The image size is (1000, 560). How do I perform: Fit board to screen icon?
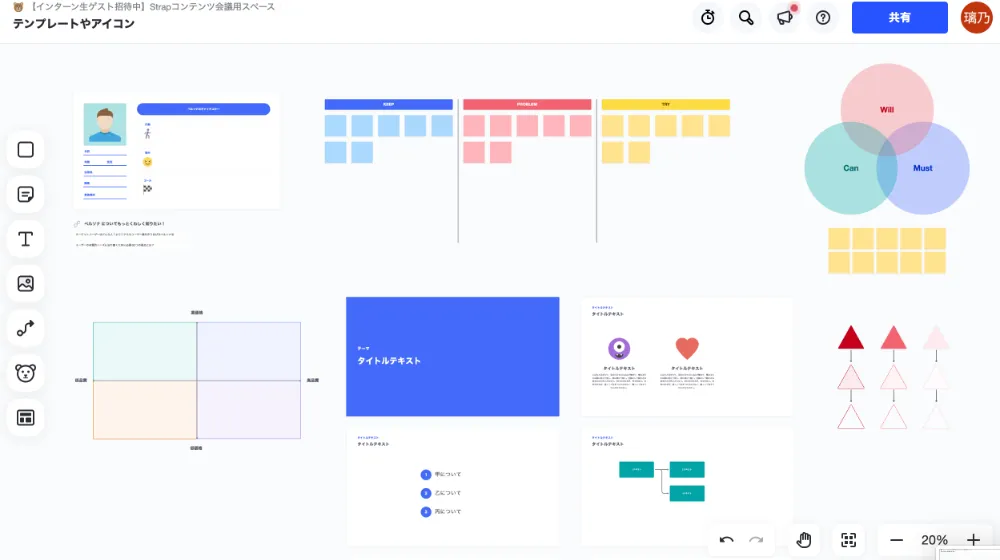pyautogui.click(x=848, y=540)
